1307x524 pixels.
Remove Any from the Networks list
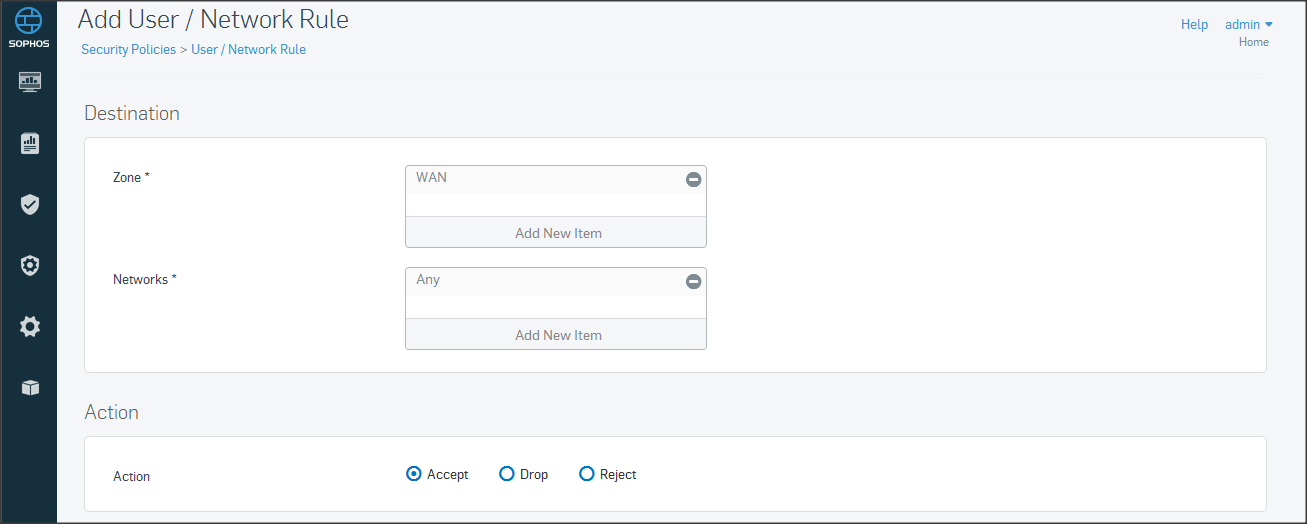693,282
